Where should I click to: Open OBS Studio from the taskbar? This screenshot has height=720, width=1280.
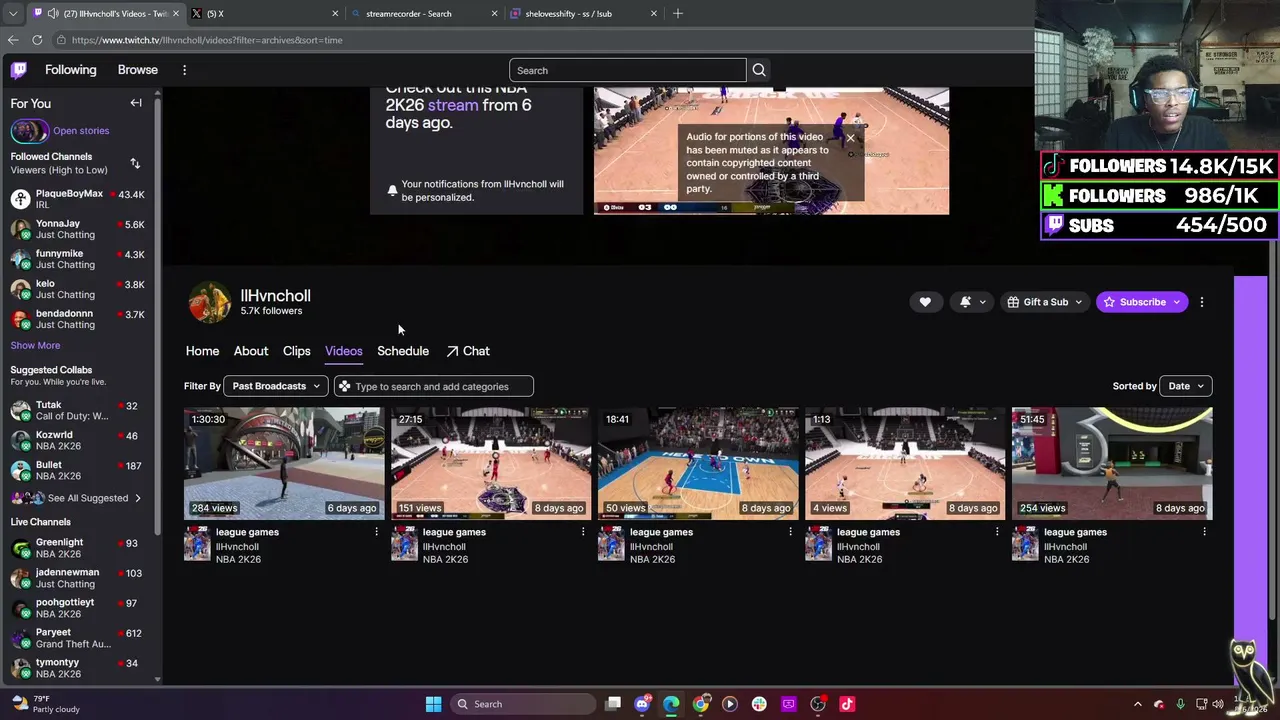pos(818,704)
